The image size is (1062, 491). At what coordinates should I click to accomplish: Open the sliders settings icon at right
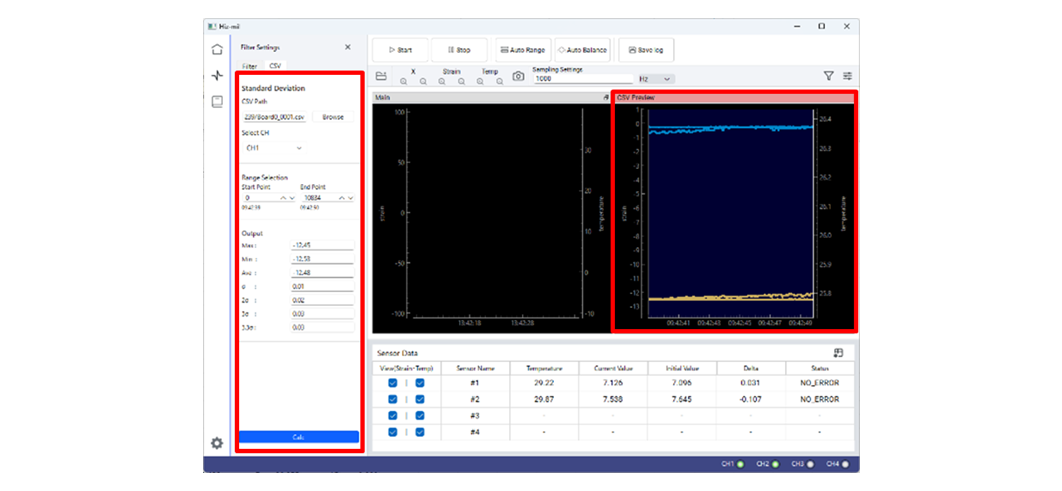click(x=848, y=76)
